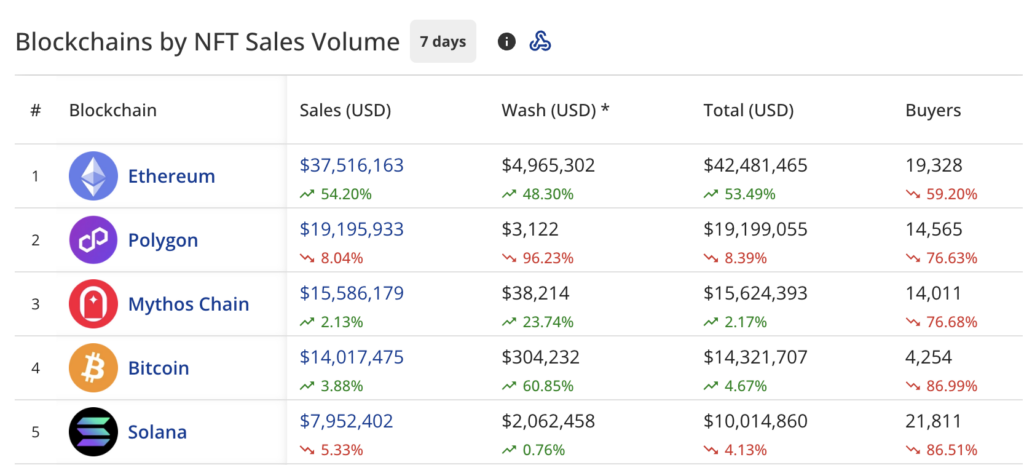Open the Polygon blockchain link
Screen dimensions: 1024x465
click(x=163, y=240)
